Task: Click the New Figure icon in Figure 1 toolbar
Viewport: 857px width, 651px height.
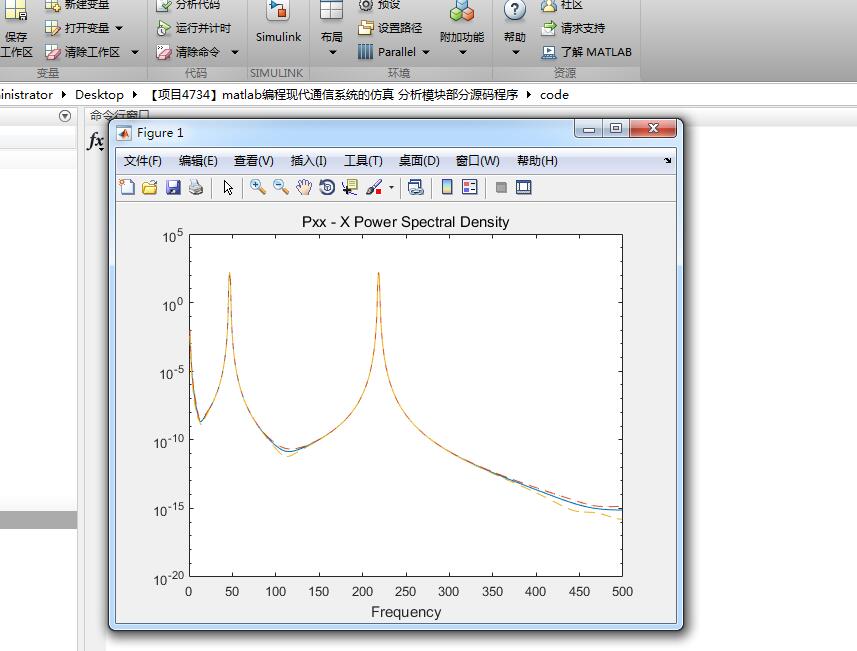Action: tap(127, 187)
